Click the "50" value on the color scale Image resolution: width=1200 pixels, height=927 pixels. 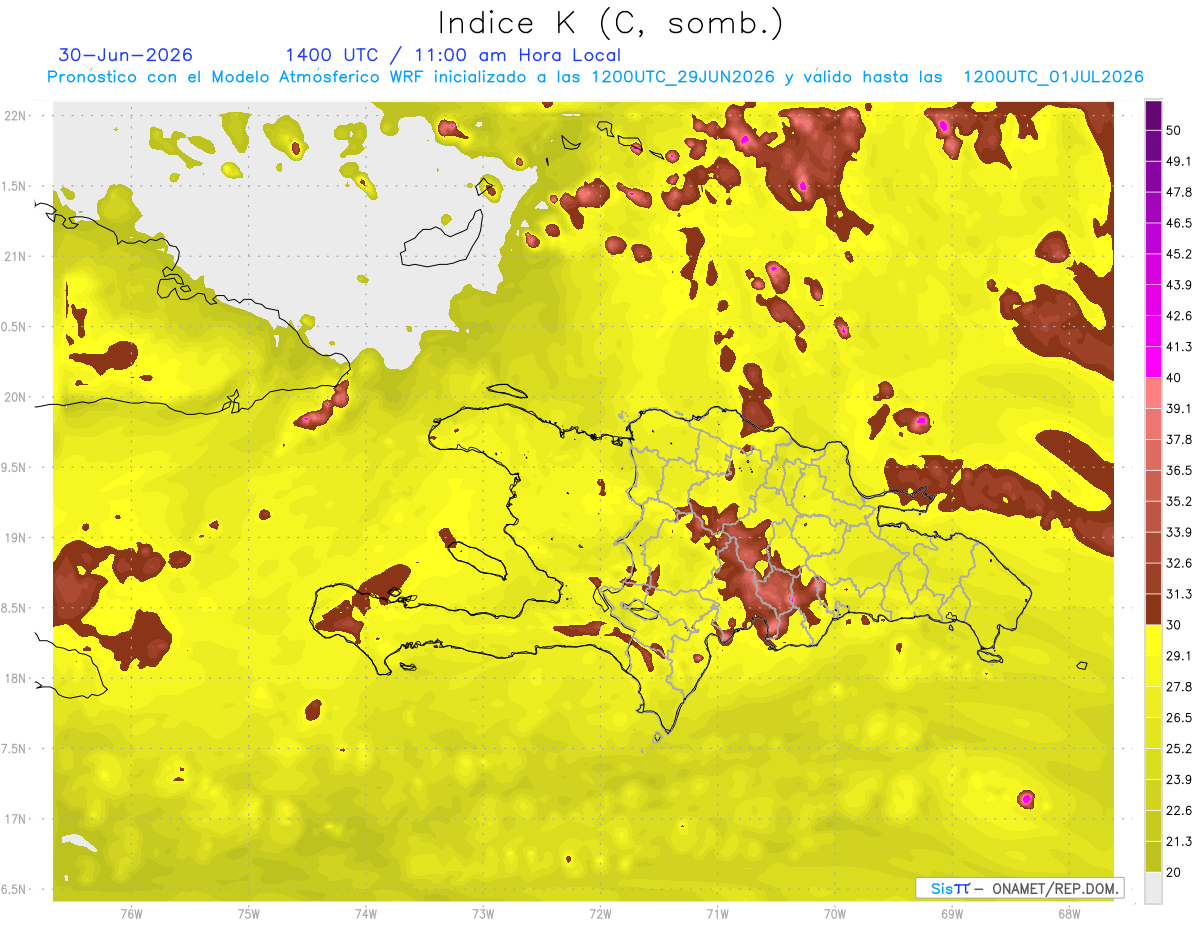(1174, 130)
